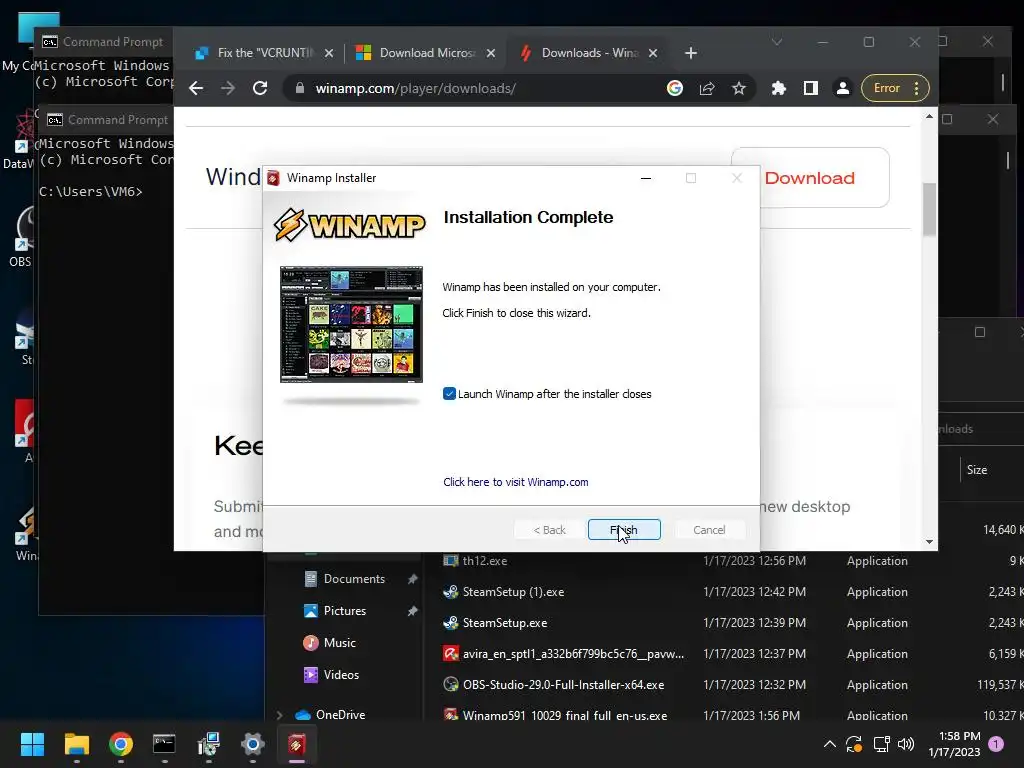
Task: Click the Winamp logo in installer
Action: pyautogui.click(x=349, y=225)
